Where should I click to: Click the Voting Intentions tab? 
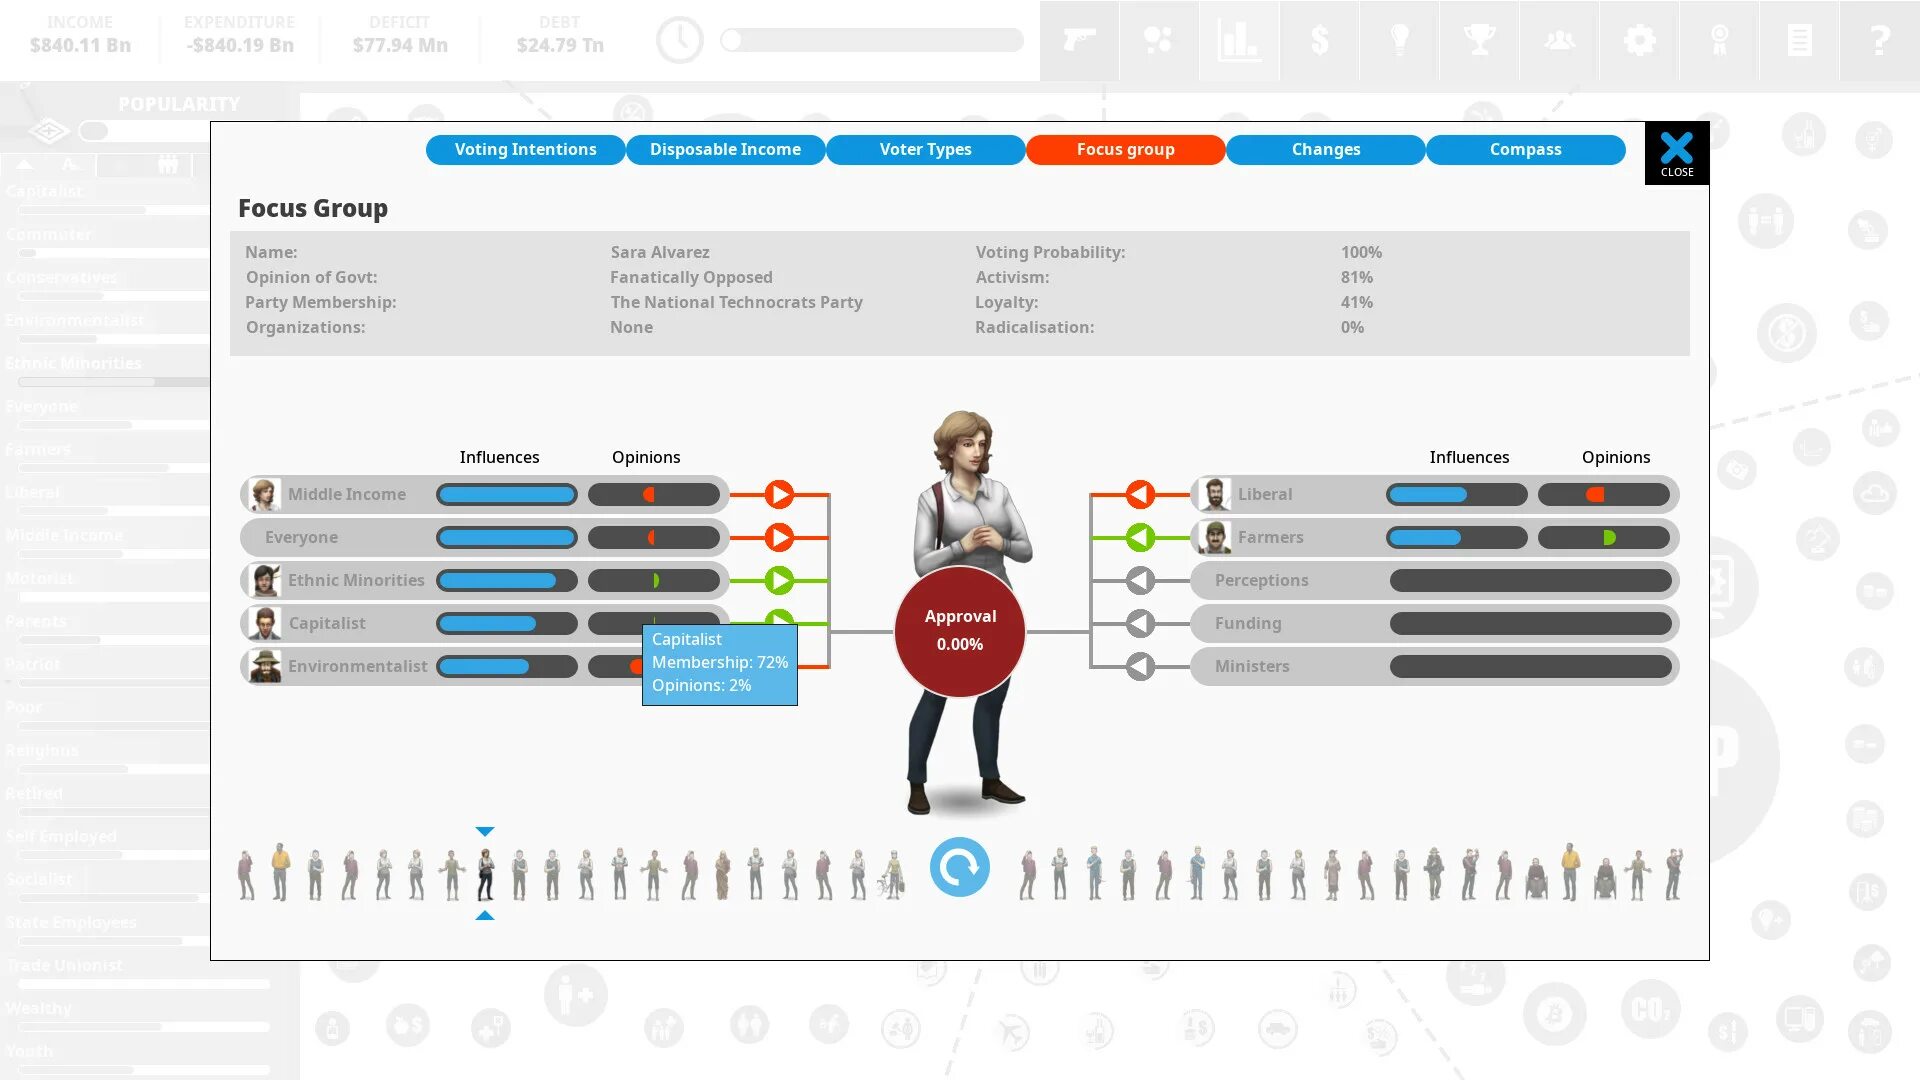525,148
